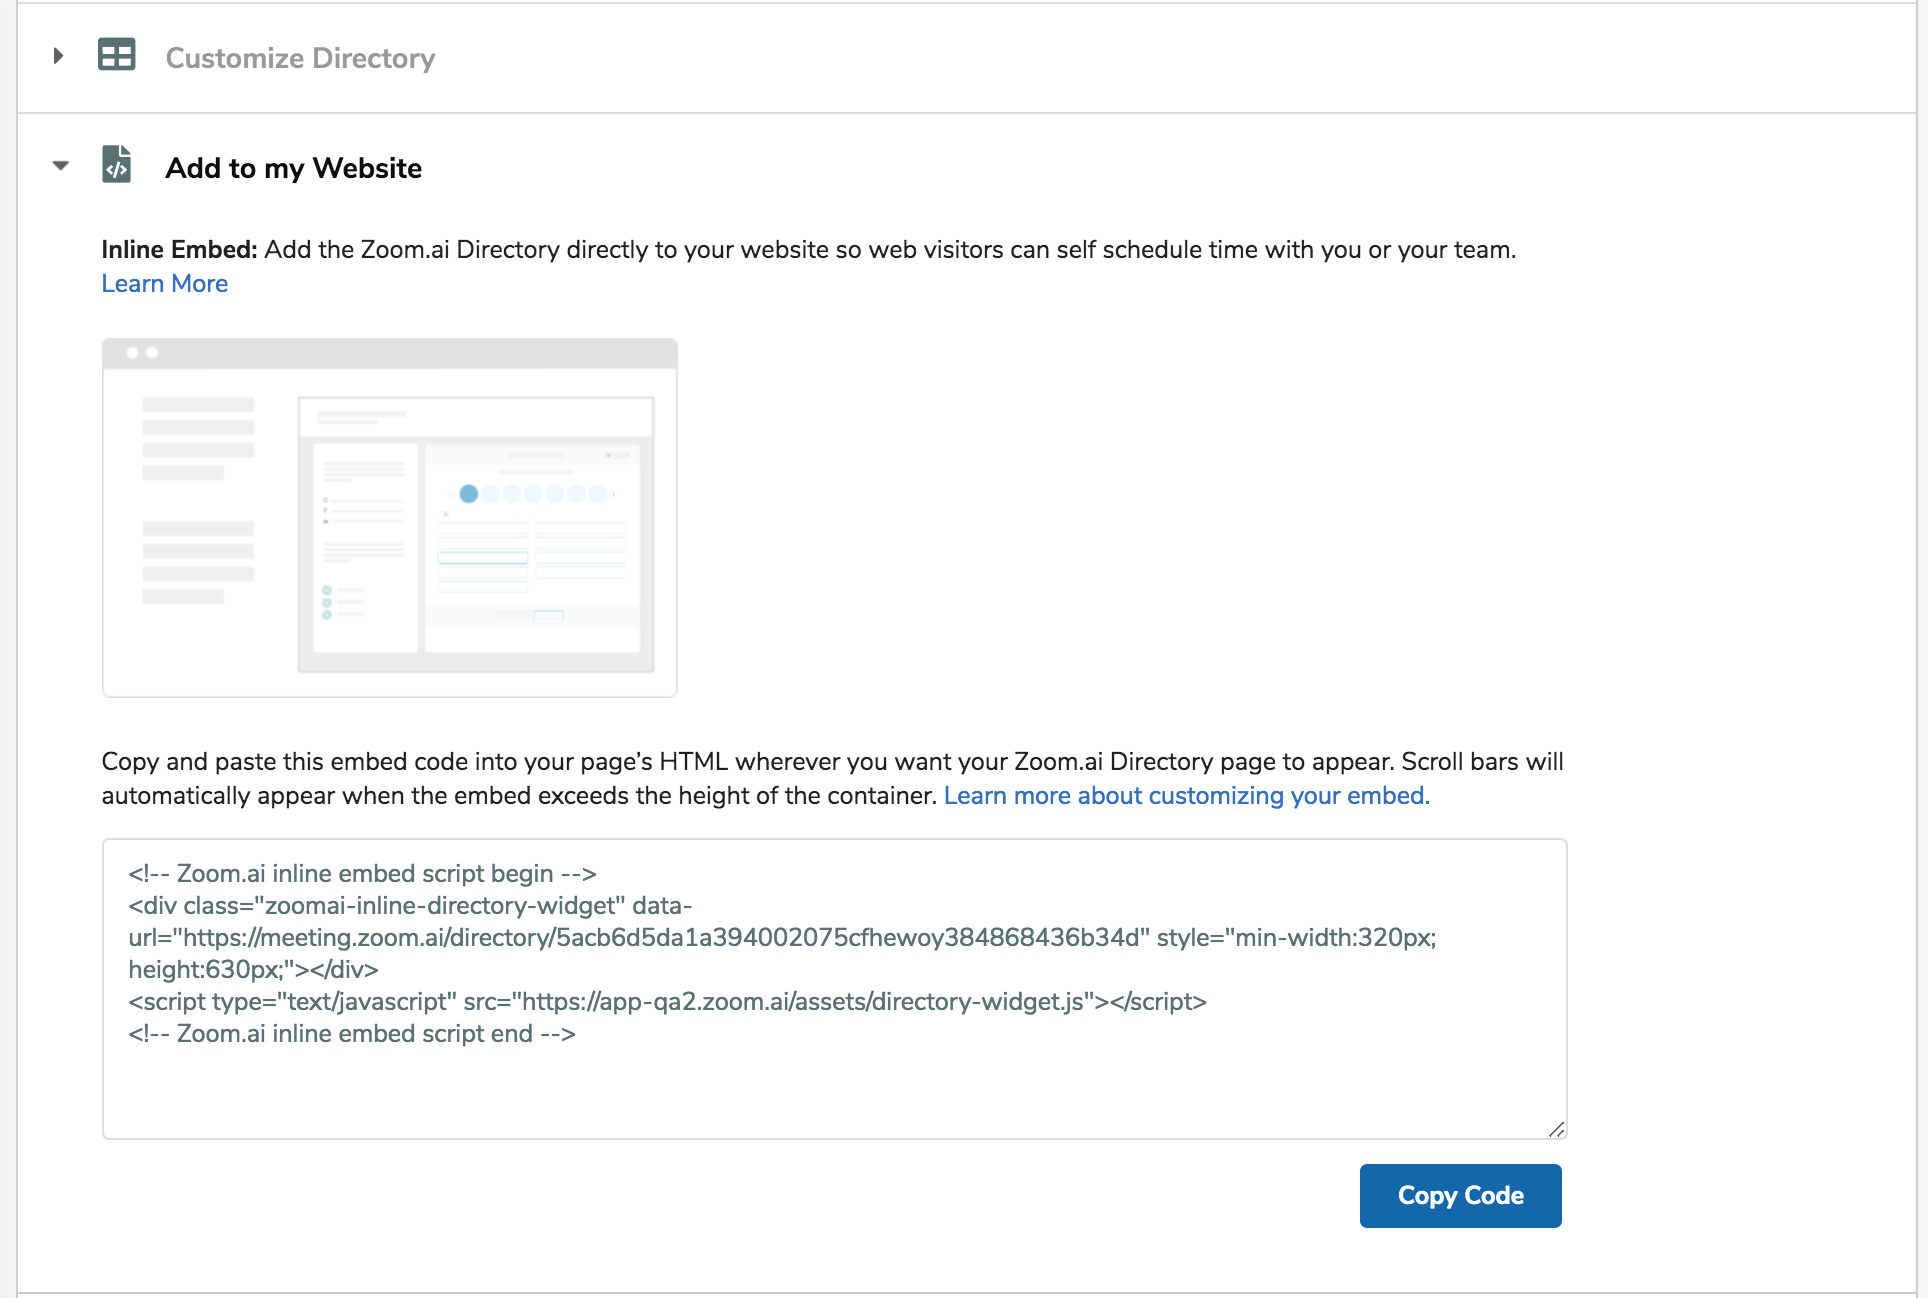The image size is (1928, 1298).
Task: Grab the text area resize handle
Action: click(1556, 1129)
